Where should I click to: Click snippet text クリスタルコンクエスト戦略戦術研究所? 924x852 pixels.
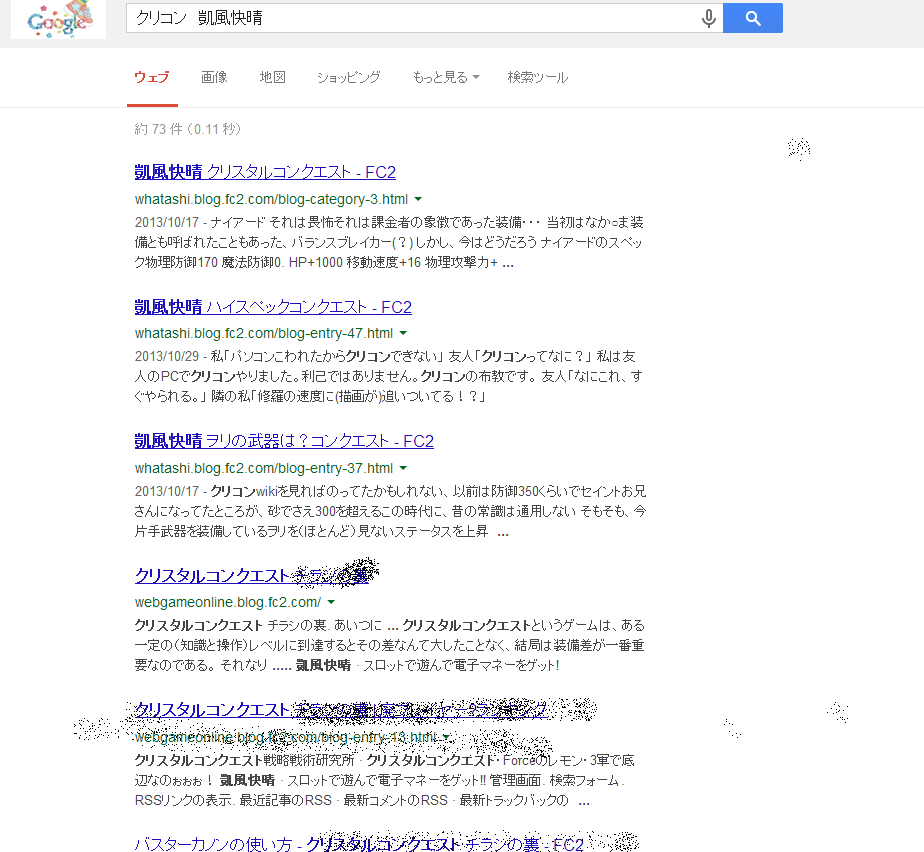click(245, 761)
